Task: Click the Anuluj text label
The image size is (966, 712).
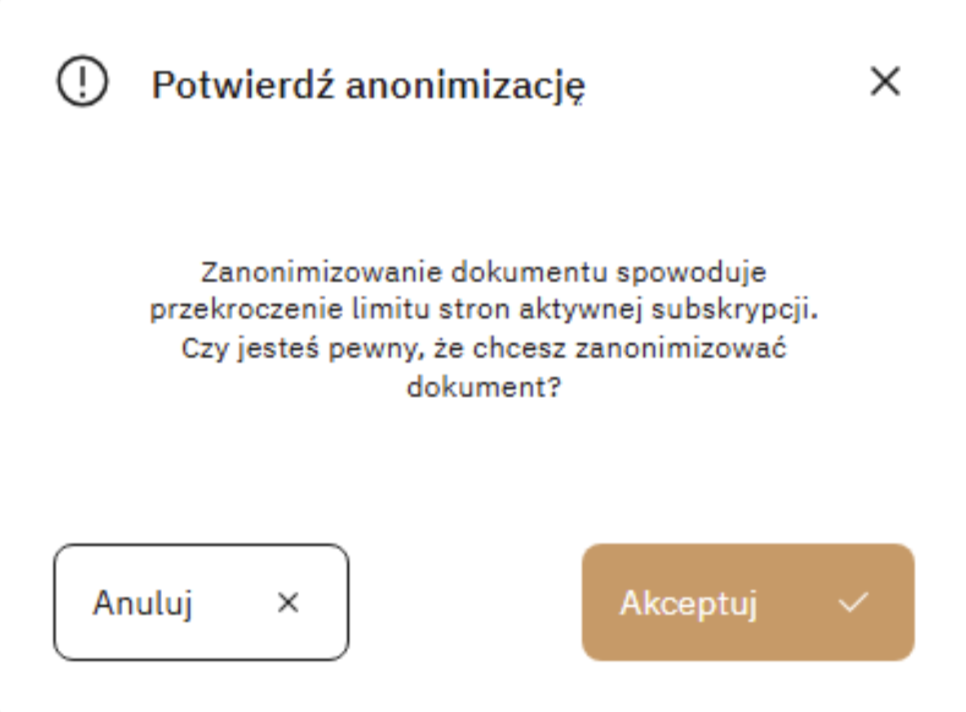Action: (x=143, y=604)
